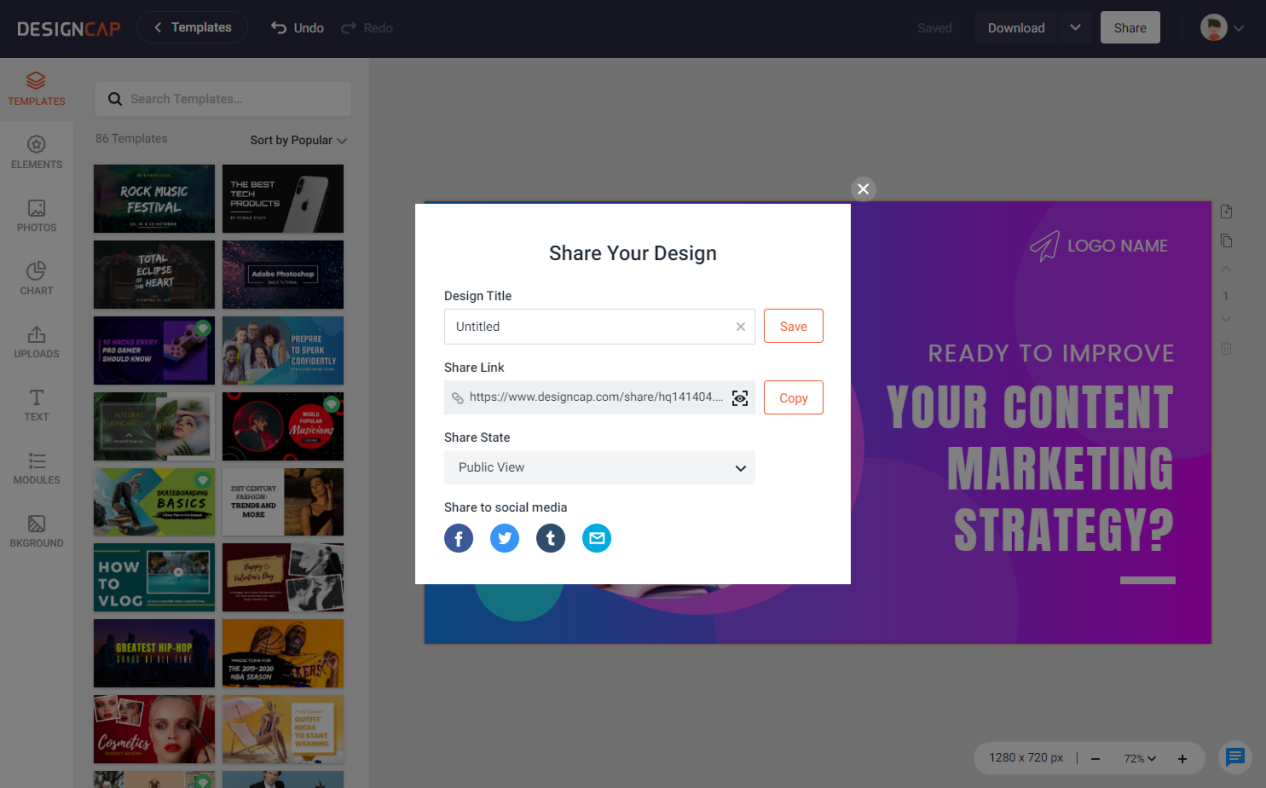This screenshot has height=788, width=1266.
Task: Open the Templates sidebar tab
Action: pos(36,89)
